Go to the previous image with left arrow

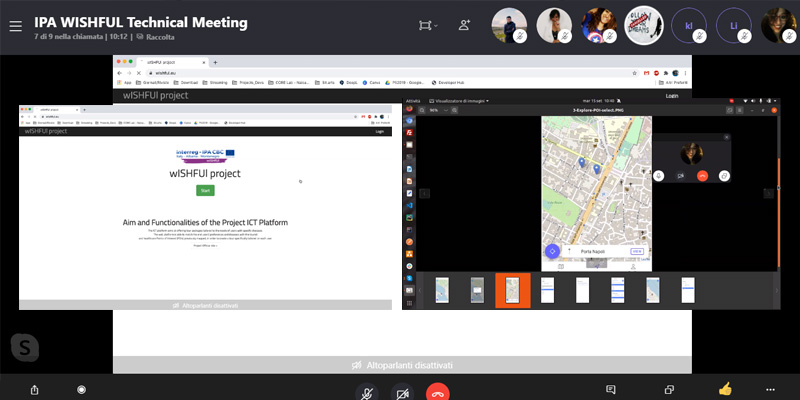point(424,193)
